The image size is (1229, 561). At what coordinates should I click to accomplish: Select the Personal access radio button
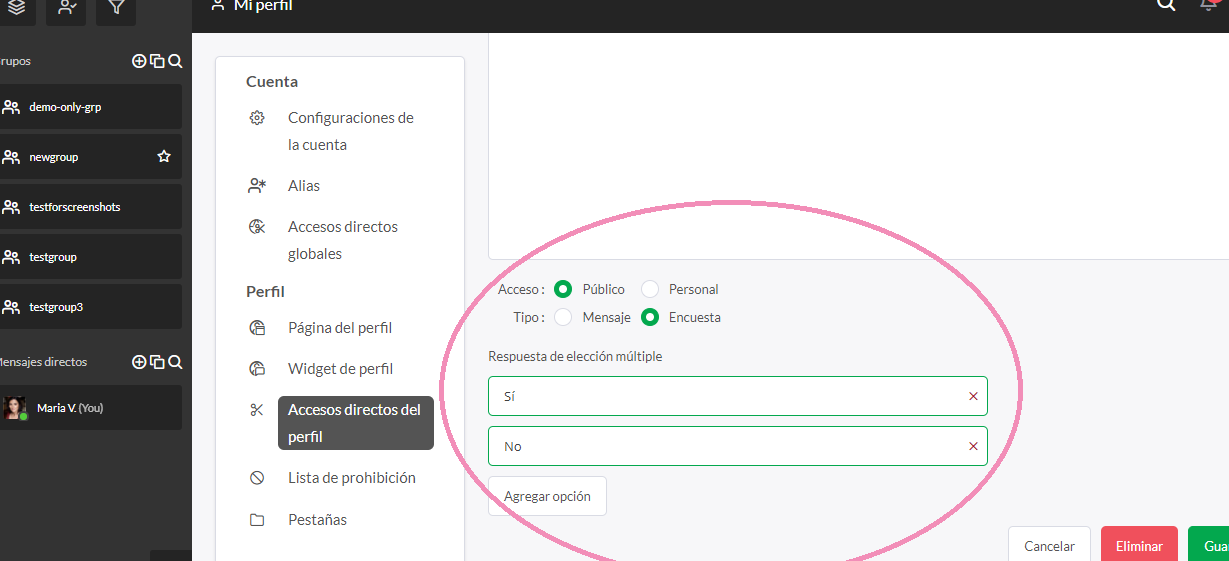tap(650, 289)
